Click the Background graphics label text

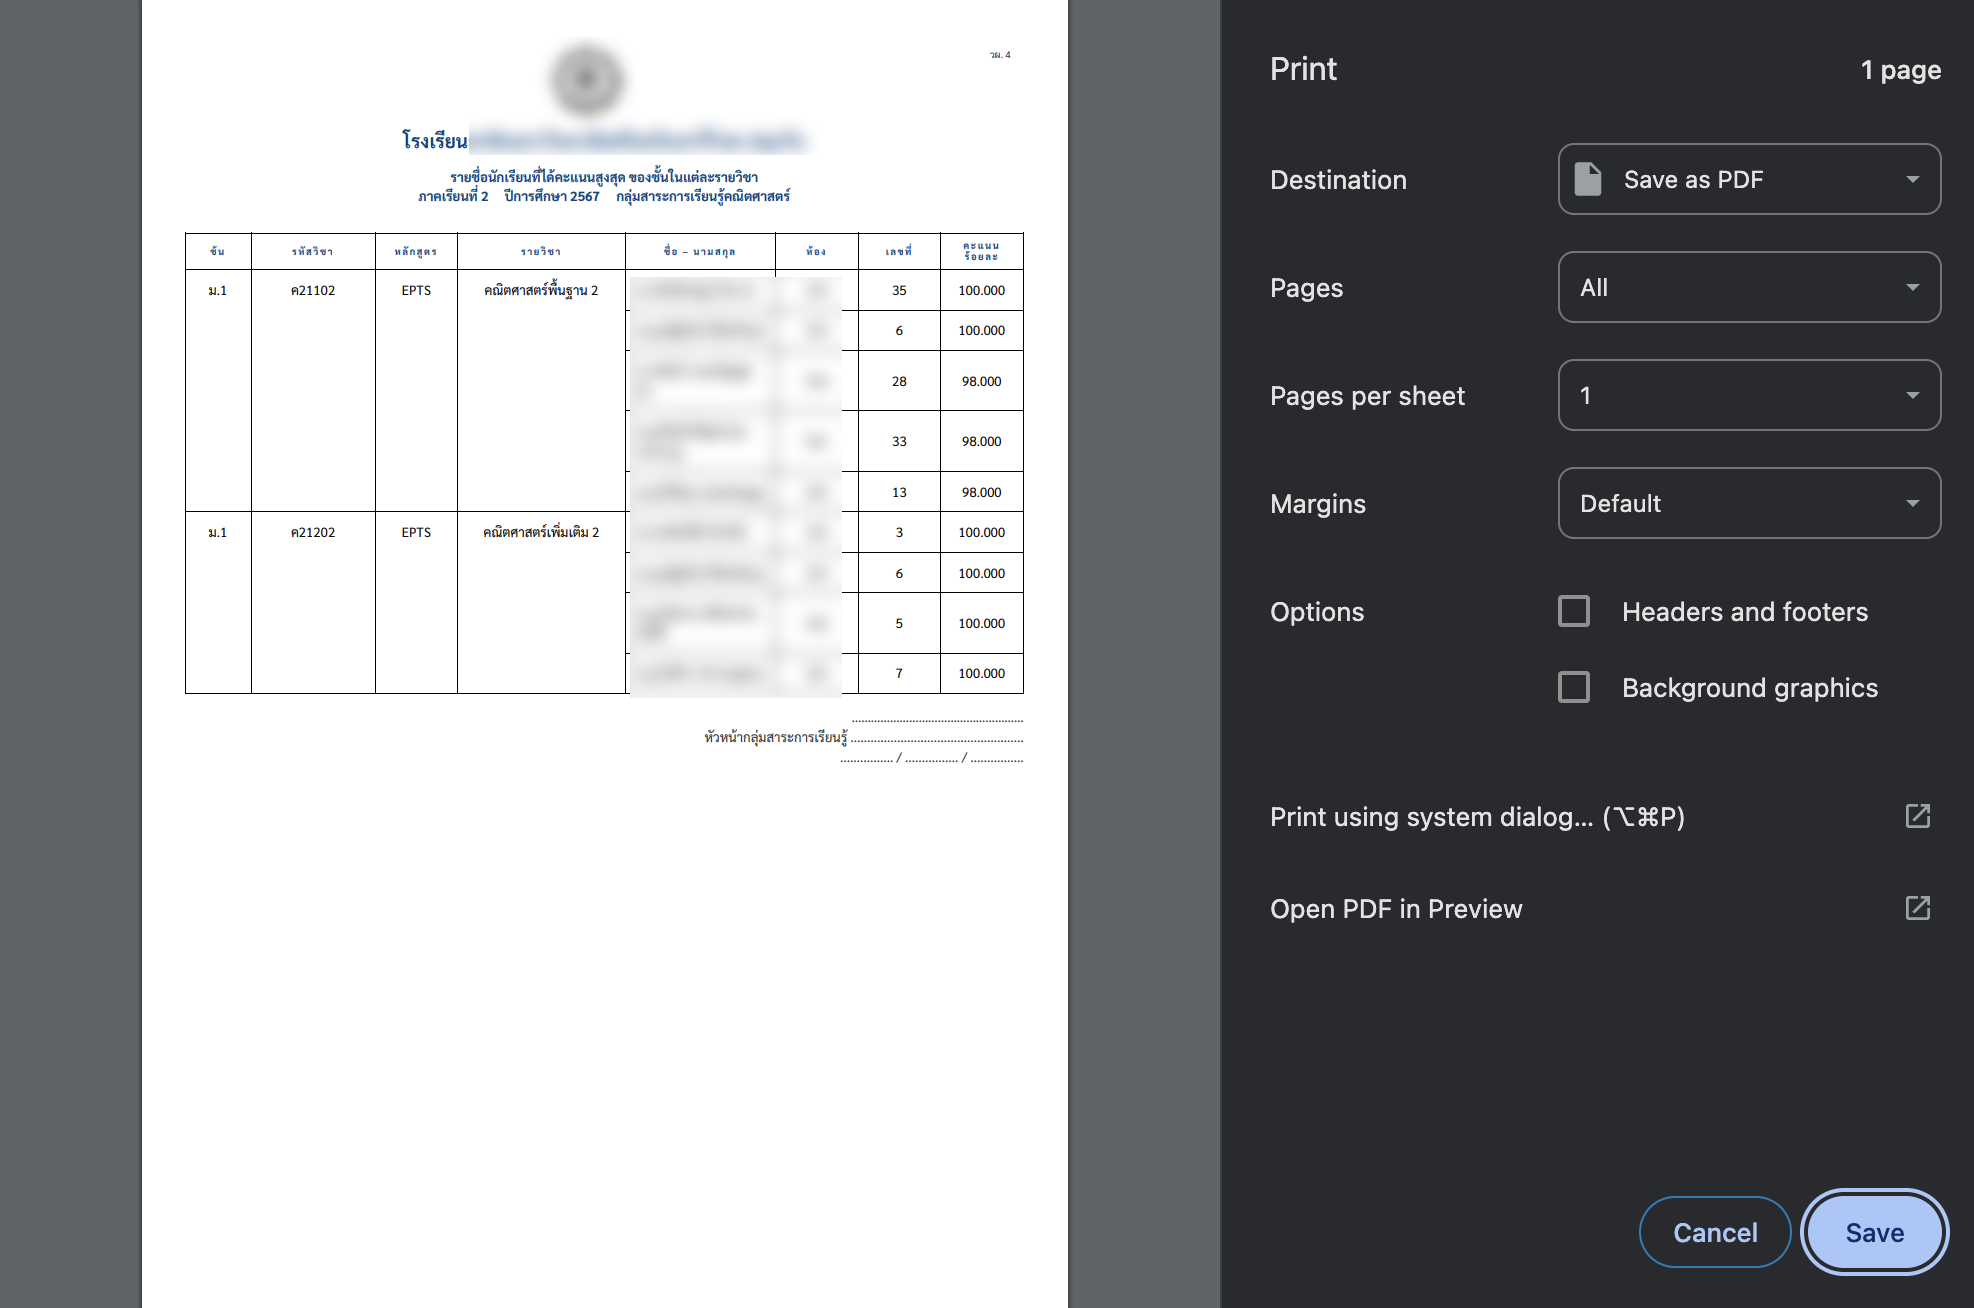[1749, 688]
